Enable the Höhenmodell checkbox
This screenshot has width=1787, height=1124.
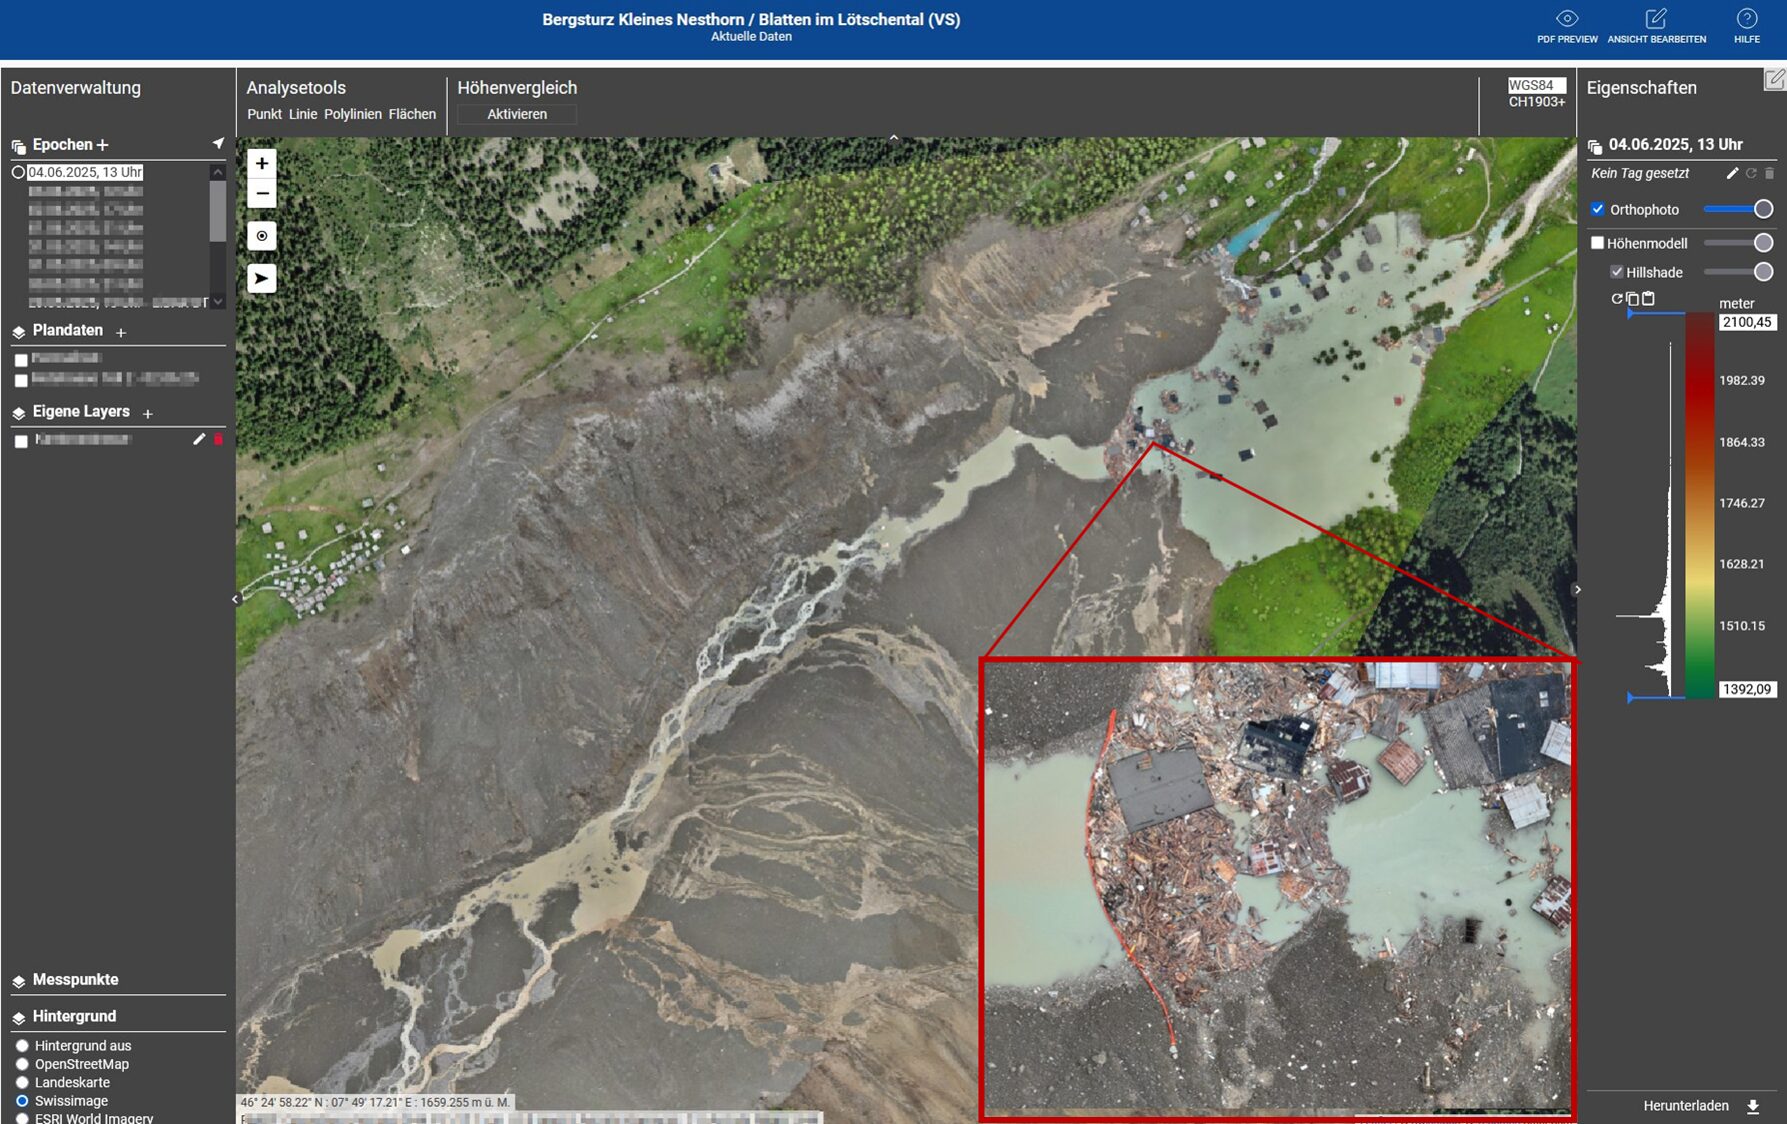1597,243
